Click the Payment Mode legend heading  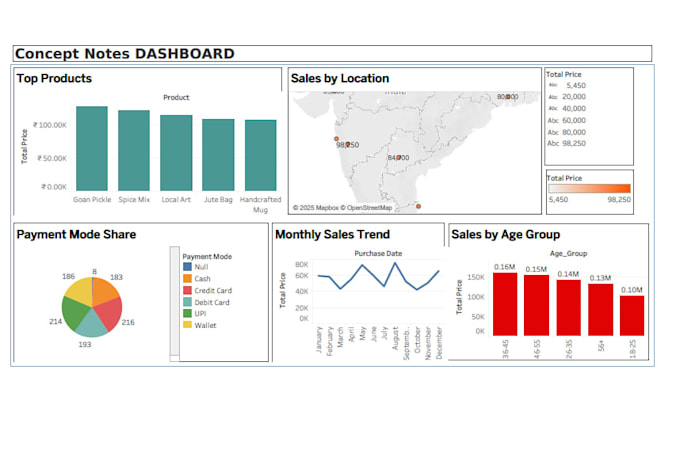tap(207, 256)
